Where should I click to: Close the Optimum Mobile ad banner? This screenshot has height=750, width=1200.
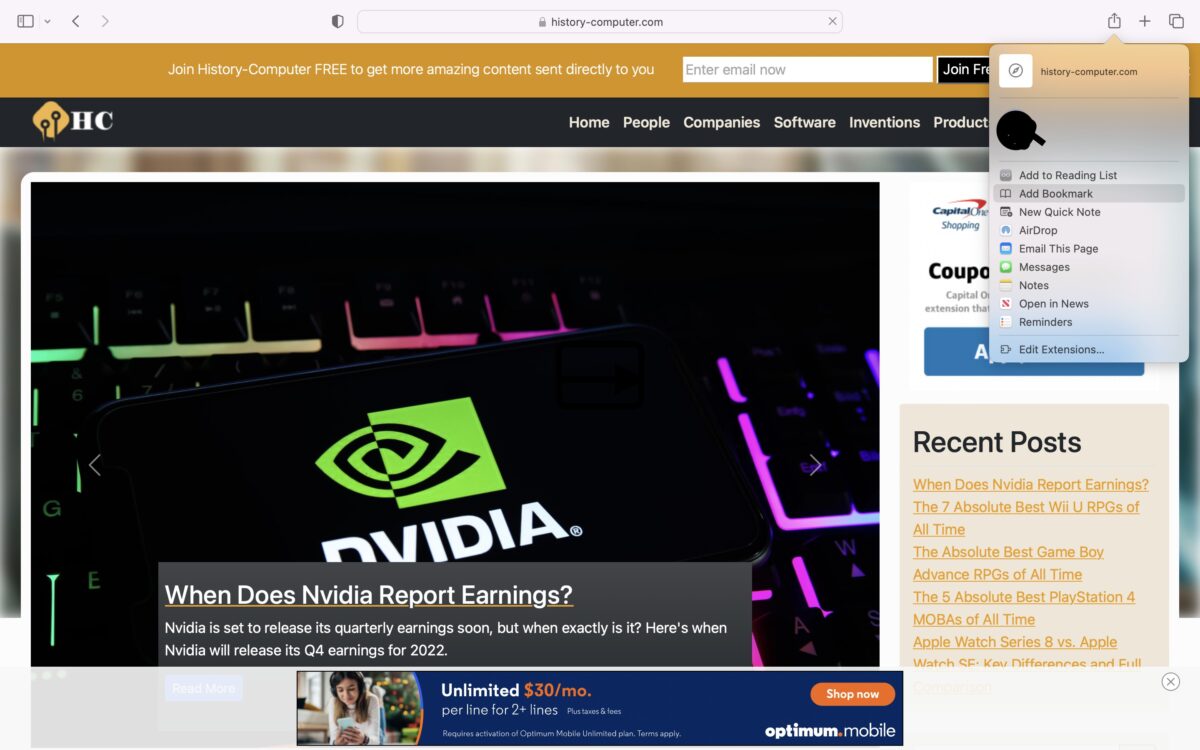1170,682
